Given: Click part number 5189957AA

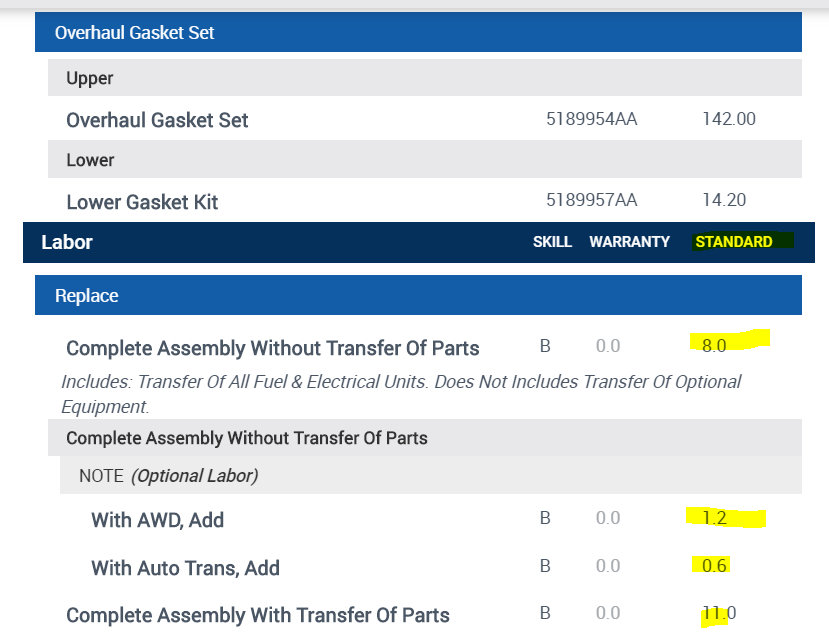Looking at the screenshot, I should [591, 201].
